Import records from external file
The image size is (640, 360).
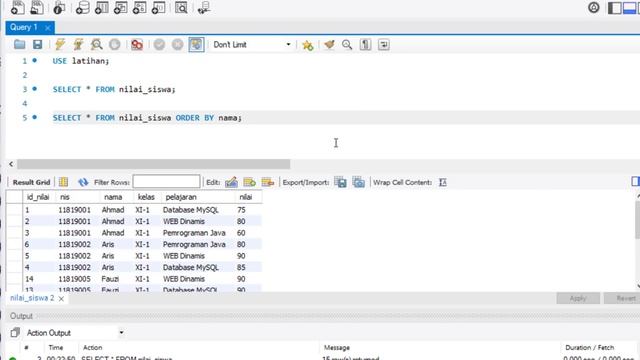358,182
